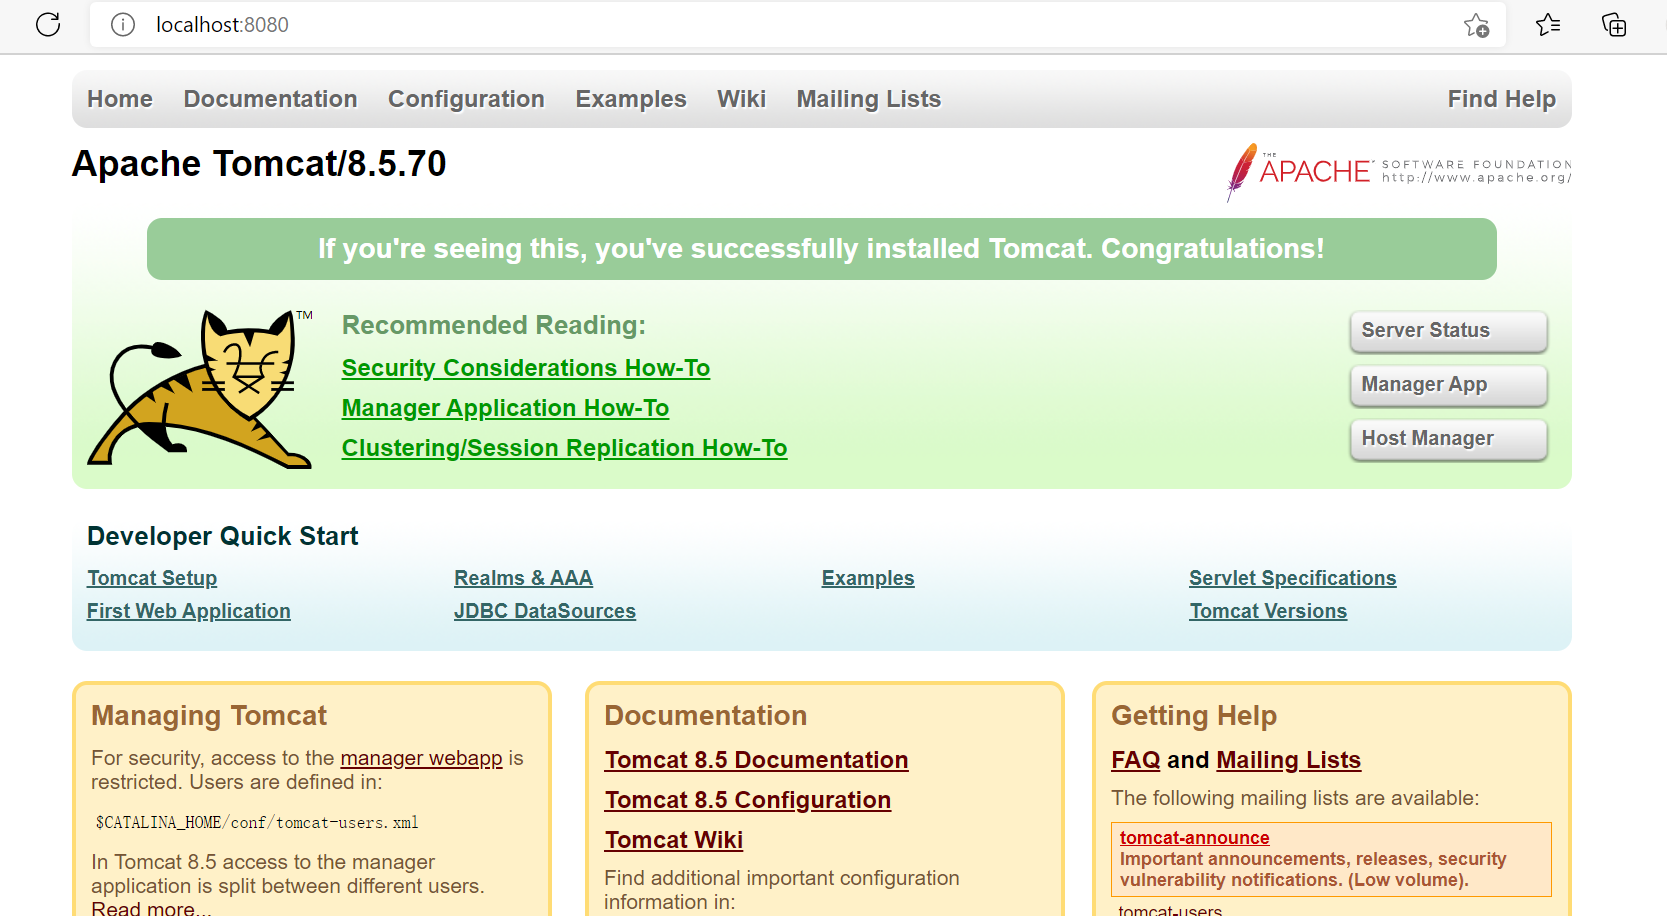Click the Recommended Reading: heading
The image size is (1667, 916).
[494, 325]
